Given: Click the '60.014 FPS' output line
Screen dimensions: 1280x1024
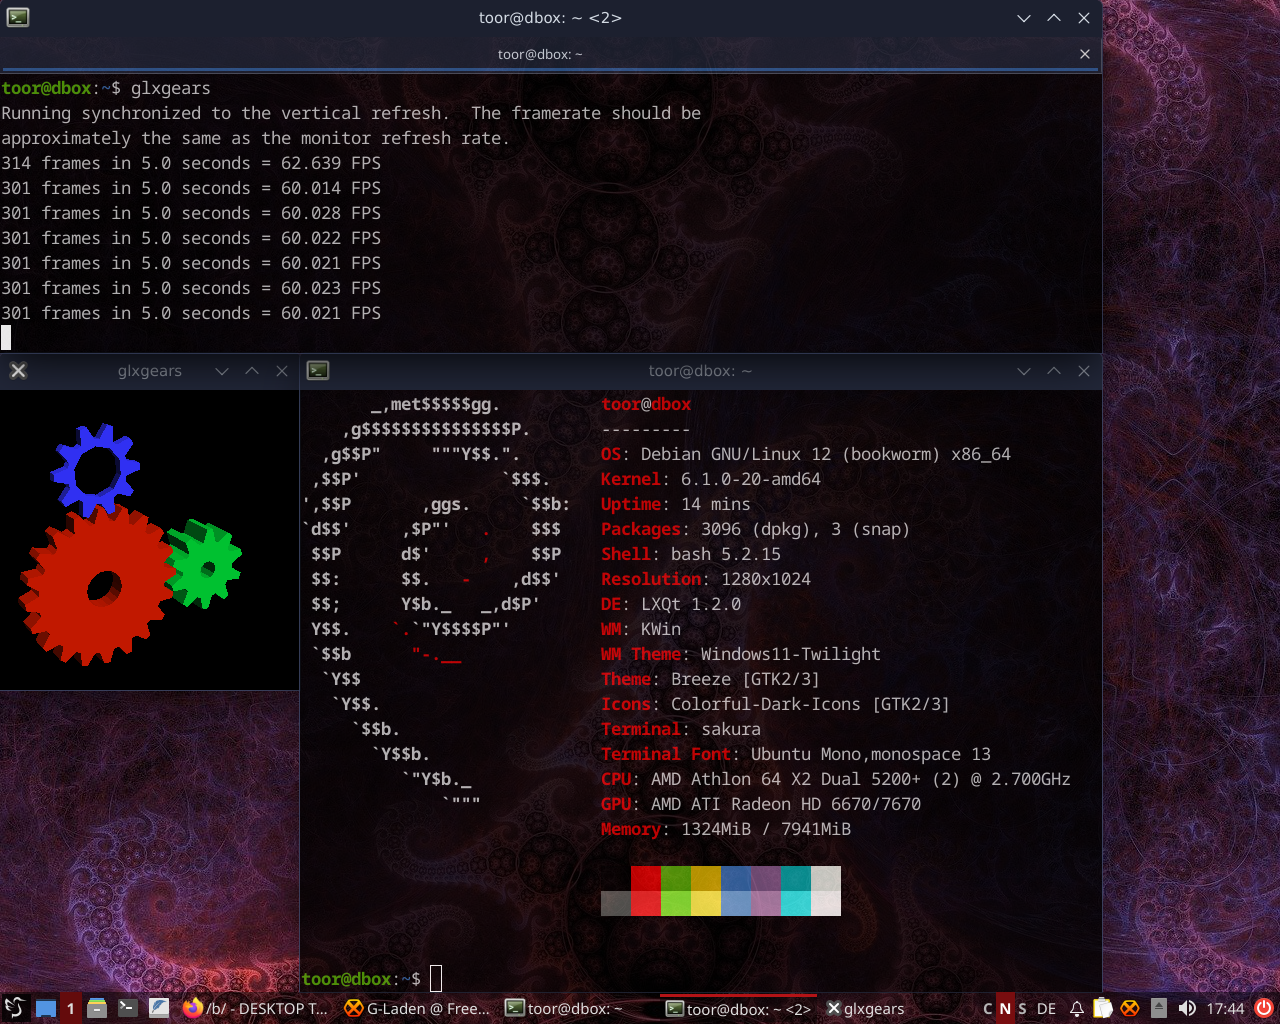Looking at the screenshot, I should click(x=191, y=188).
